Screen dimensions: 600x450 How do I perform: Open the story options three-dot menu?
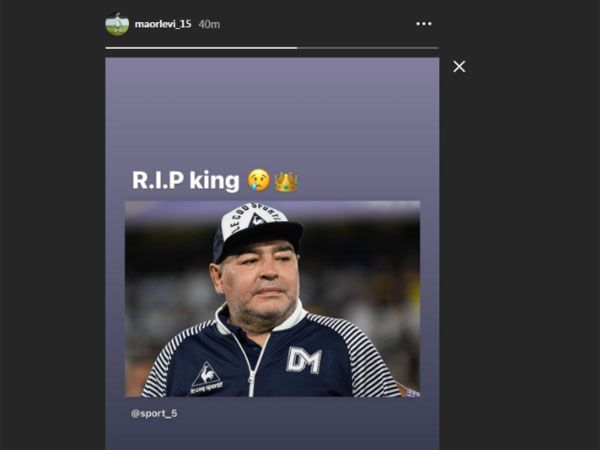tap(424, 24)
